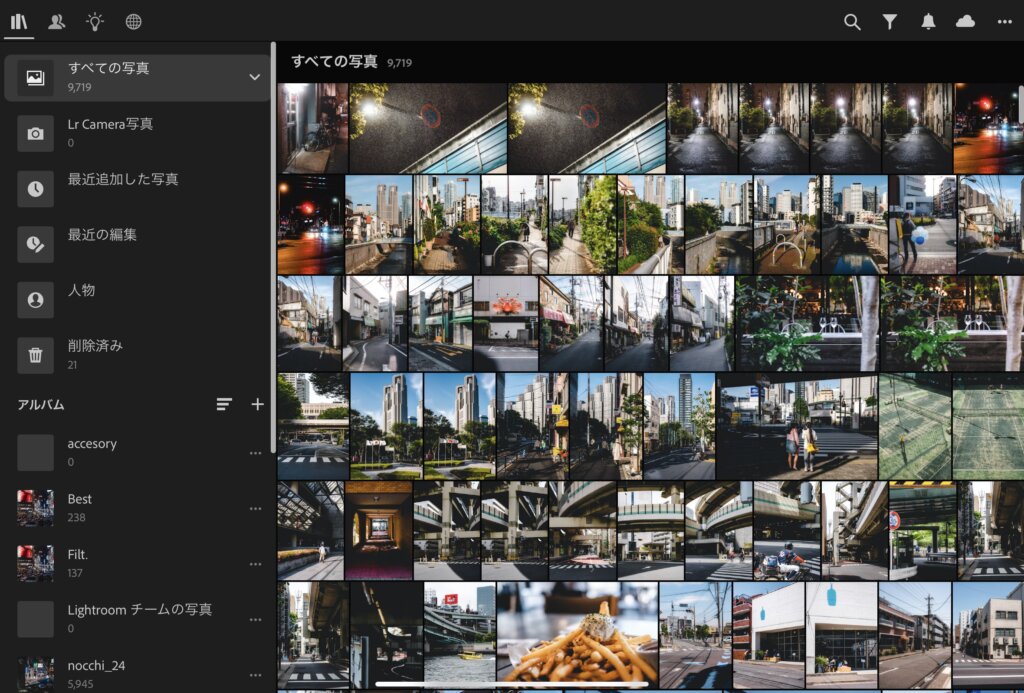Click the clock icon for recently added
The image size is (1024, 693).
tap(35, 189)
